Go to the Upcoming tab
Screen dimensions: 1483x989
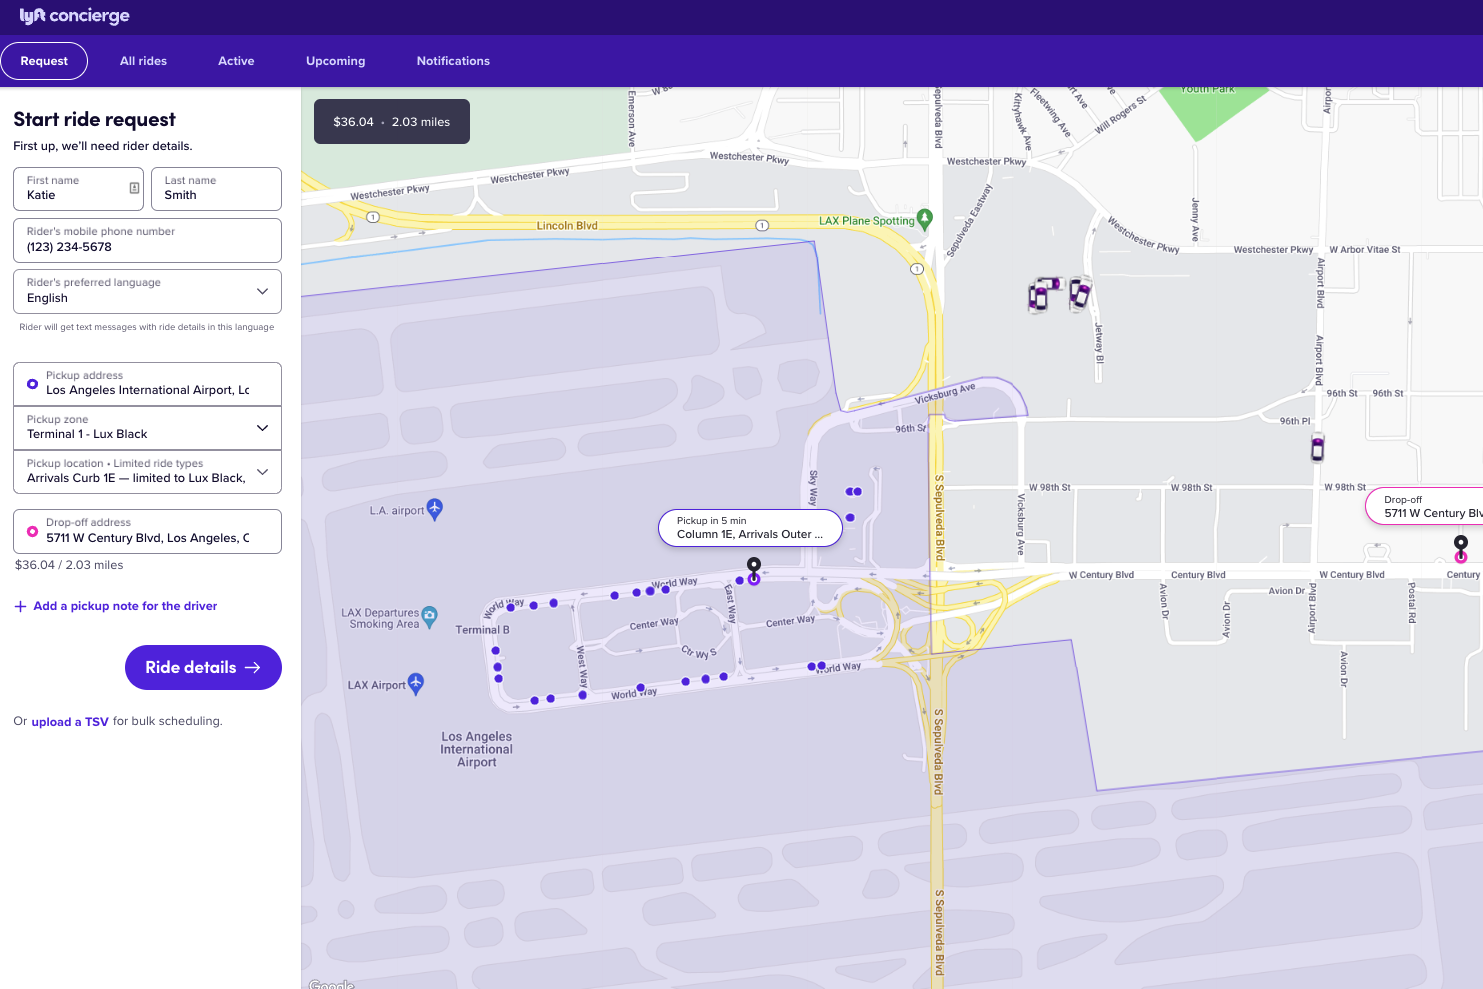[x=335, y=61]
